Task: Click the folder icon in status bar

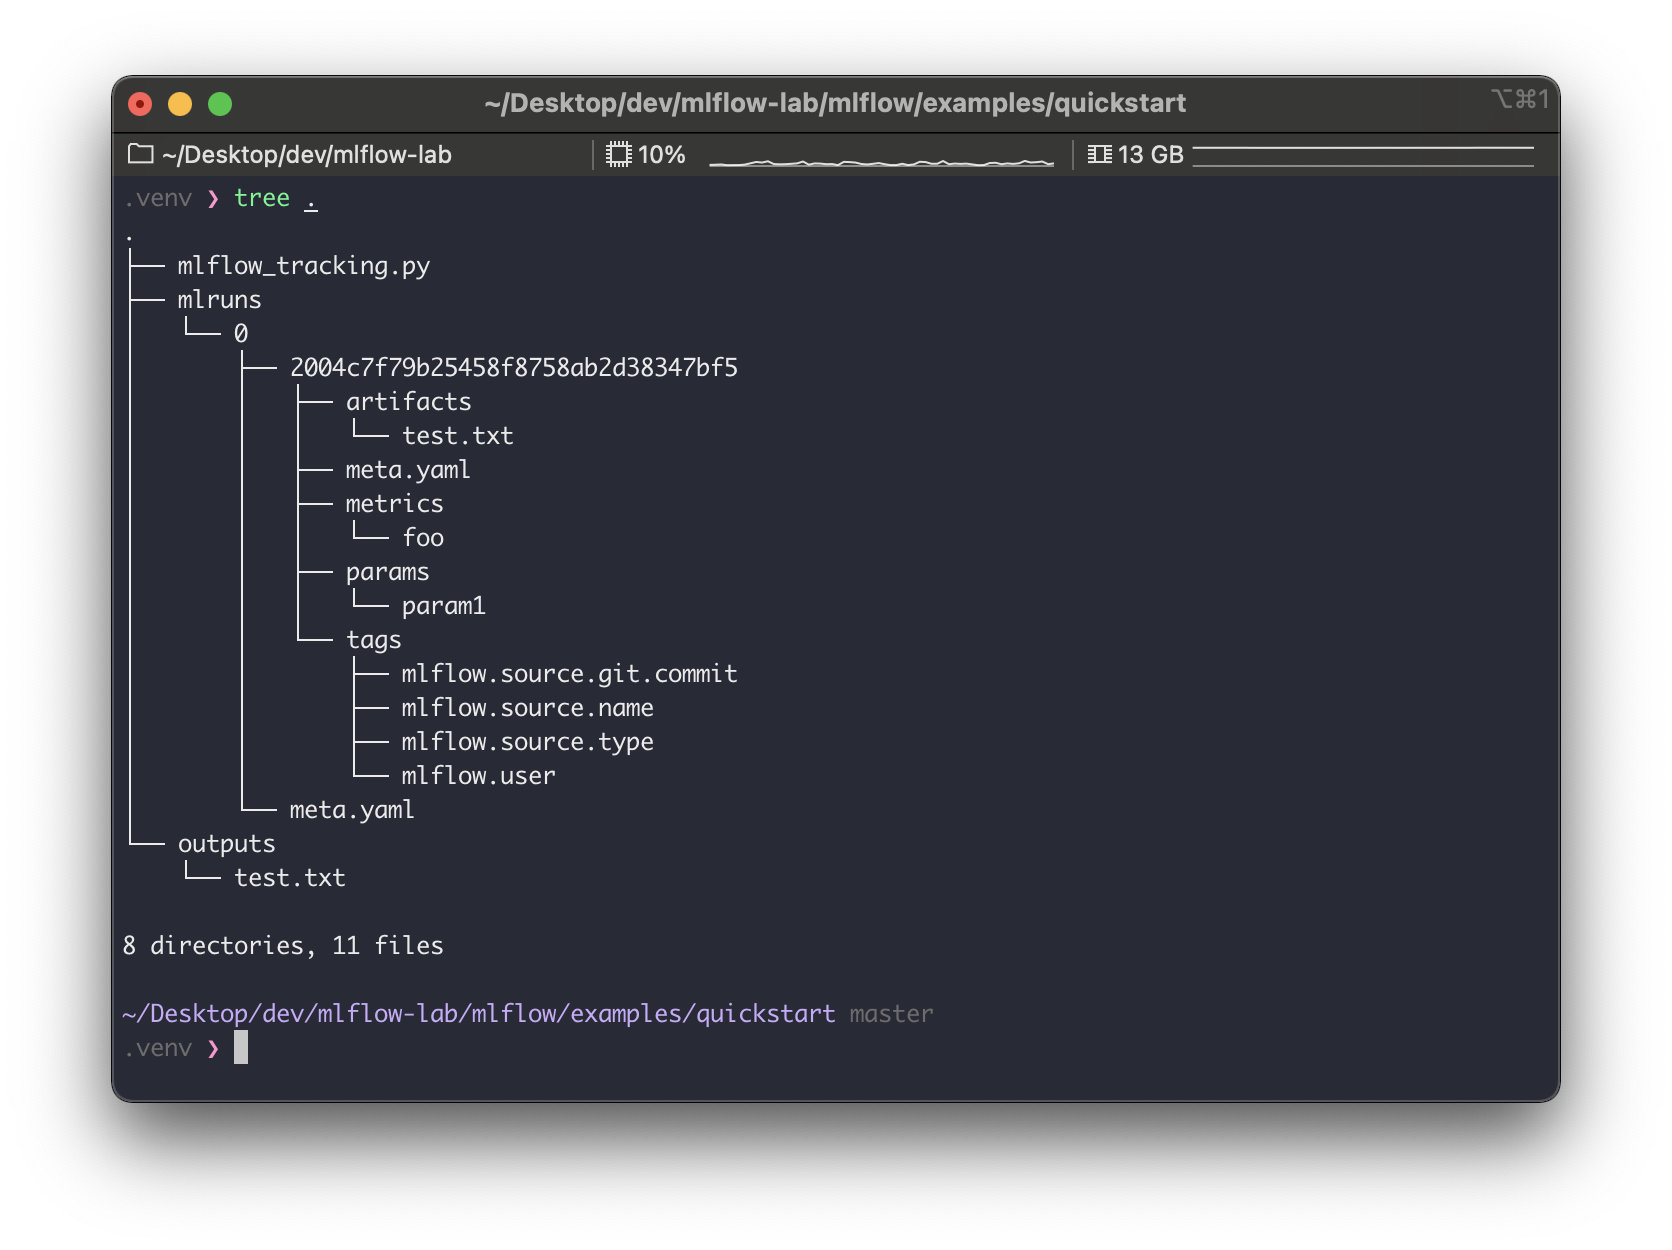Action: click(x=141, y=154)
